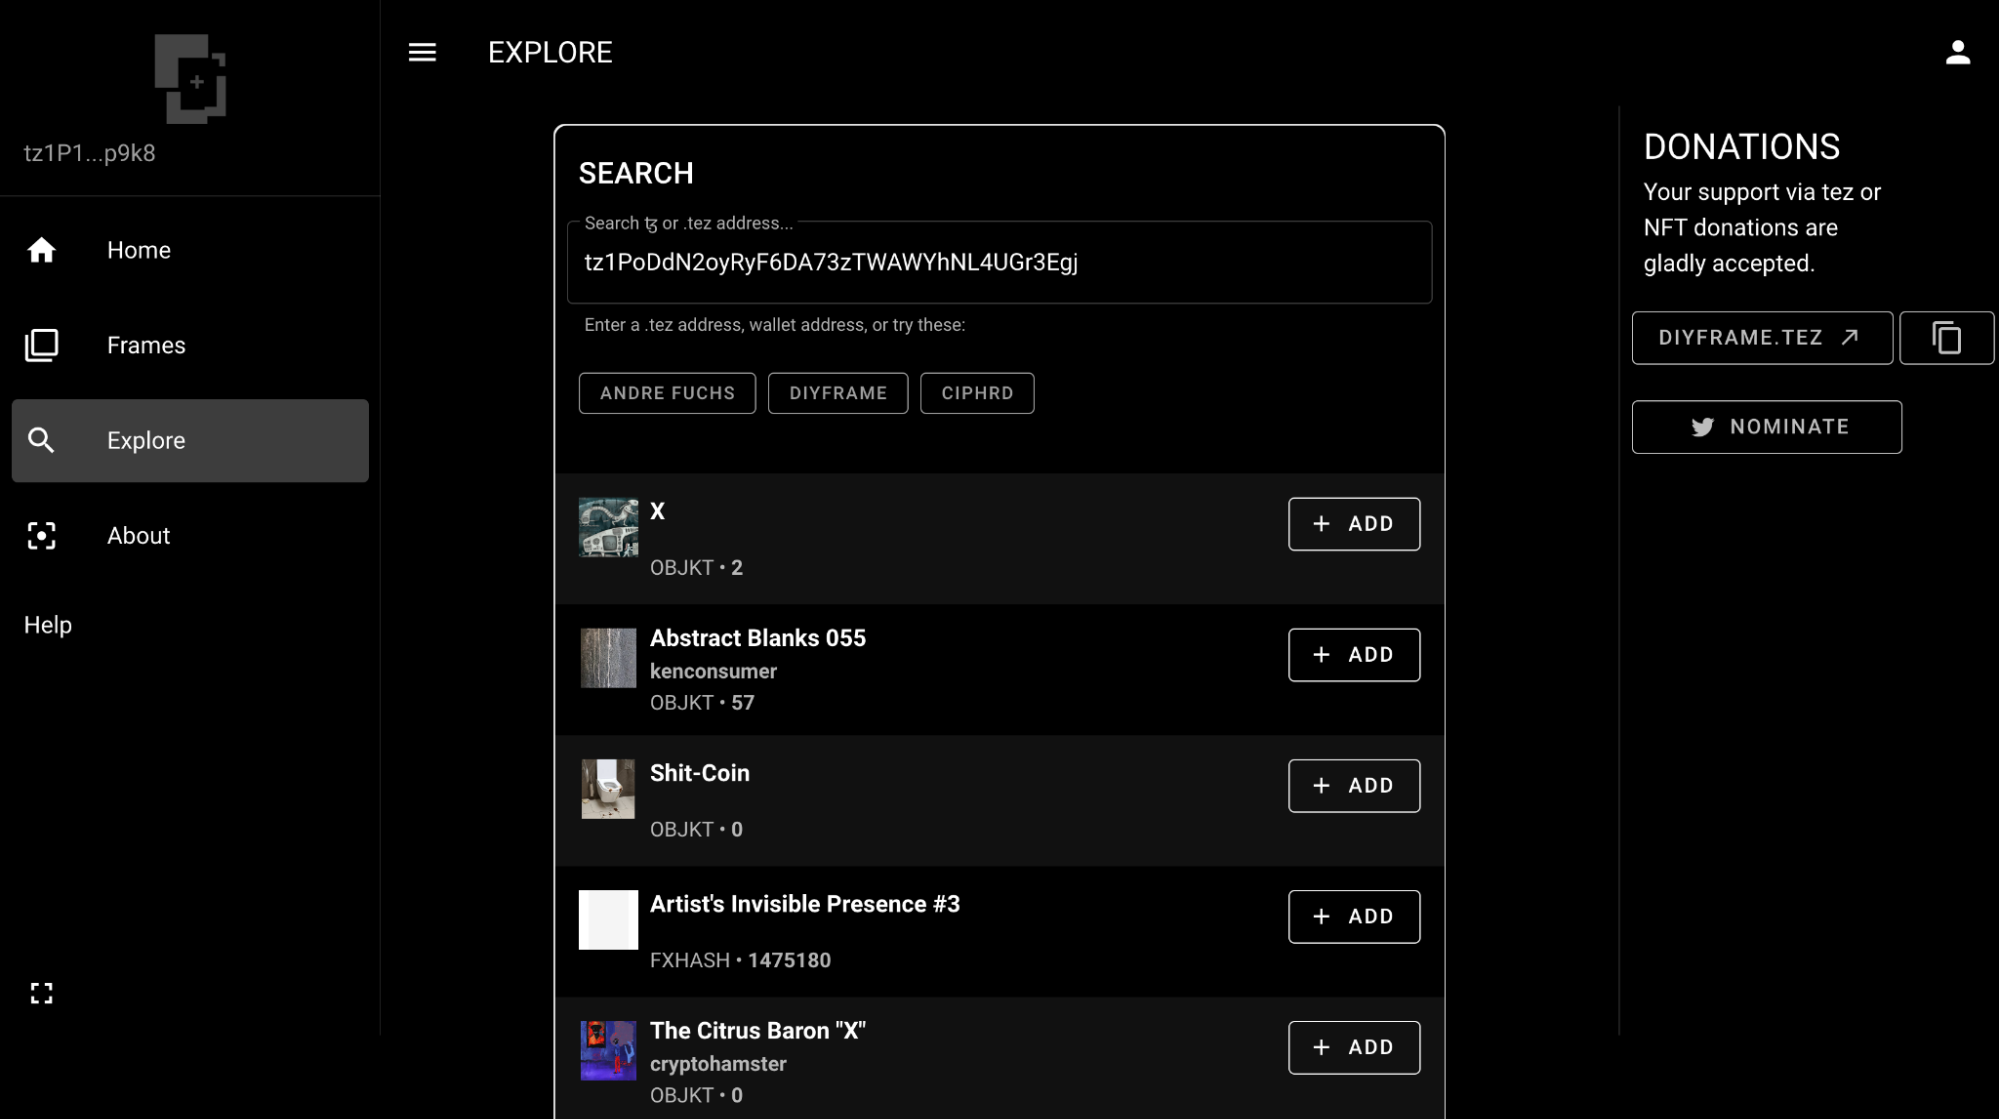The width and height of the screenshot is (1999, 1119).
Task: Click the ANDRE FUCHS suggestion chip
Action: tap(667, 393)
